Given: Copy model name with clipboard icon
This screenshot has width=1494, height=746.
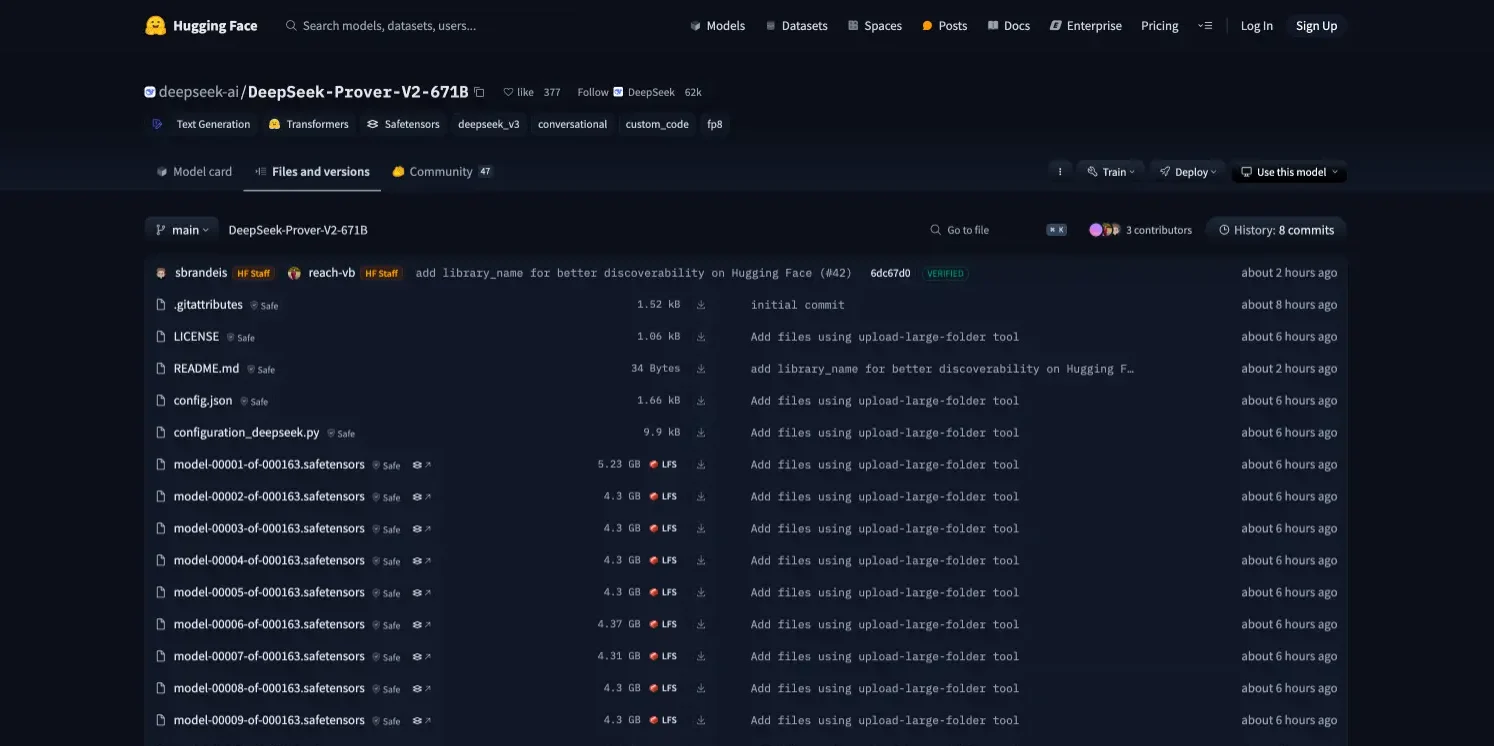Looking at the screenshot, I should [479, 92].
